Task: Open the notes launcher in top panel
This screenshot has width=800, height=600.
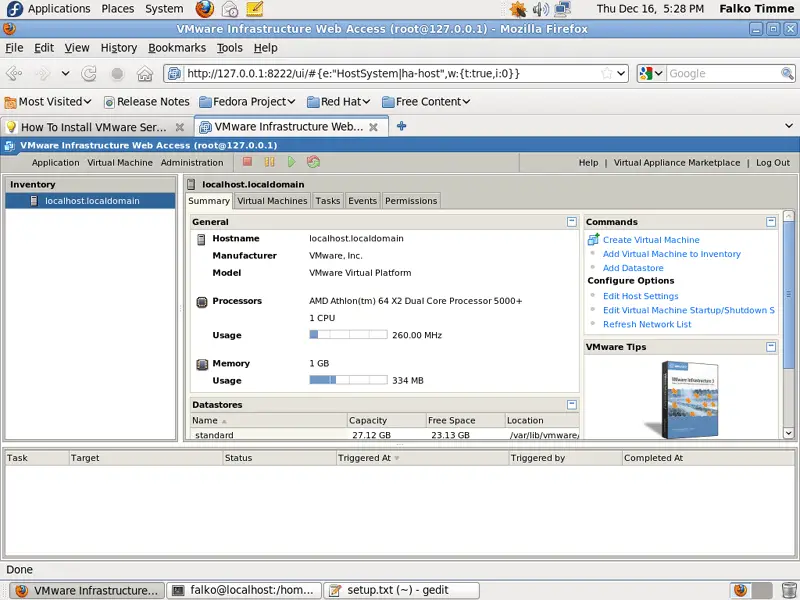Action: click(x=254, y=9)
